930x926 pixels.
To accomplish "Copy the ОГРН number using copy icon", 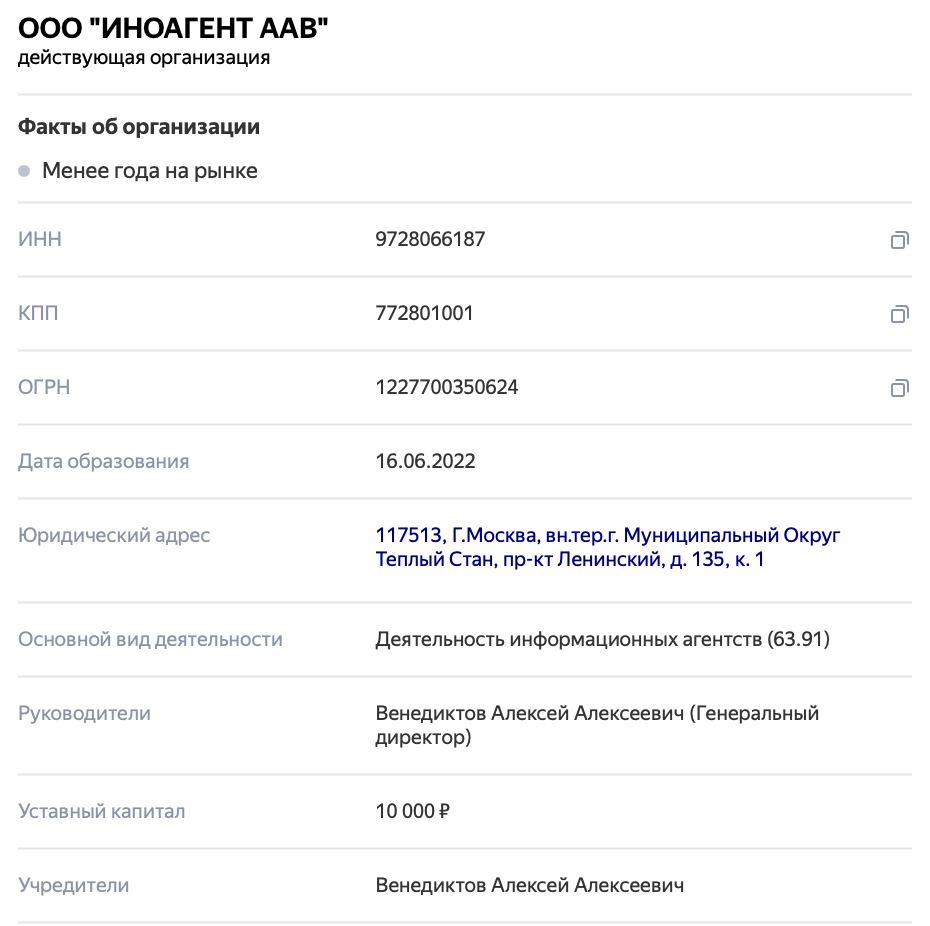I will click(x=899, y=388).
